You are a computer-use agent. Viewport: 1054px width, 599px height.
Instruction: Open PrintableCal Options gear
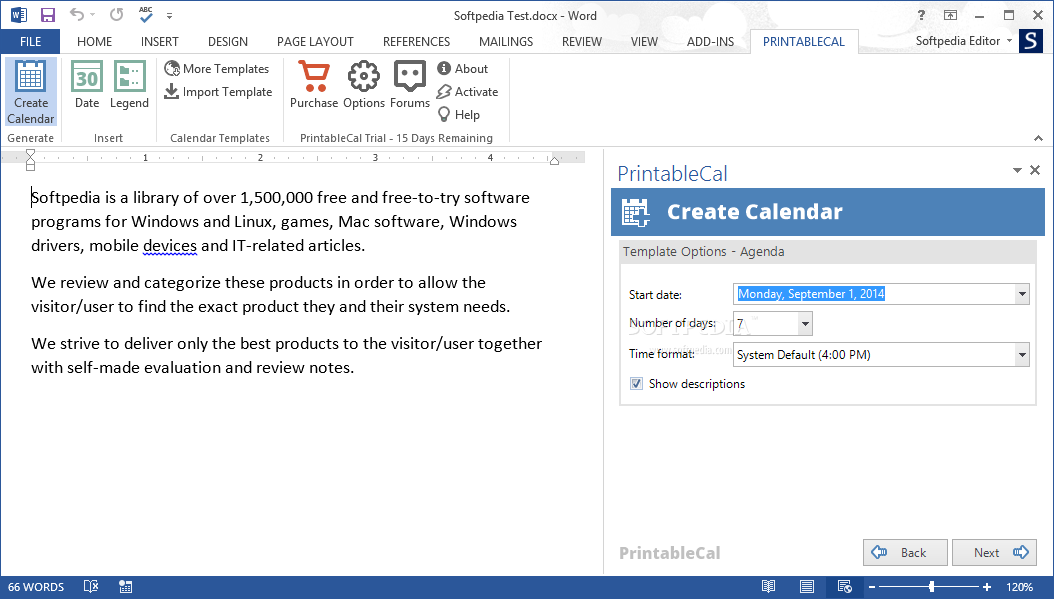(x=364, y=85)
